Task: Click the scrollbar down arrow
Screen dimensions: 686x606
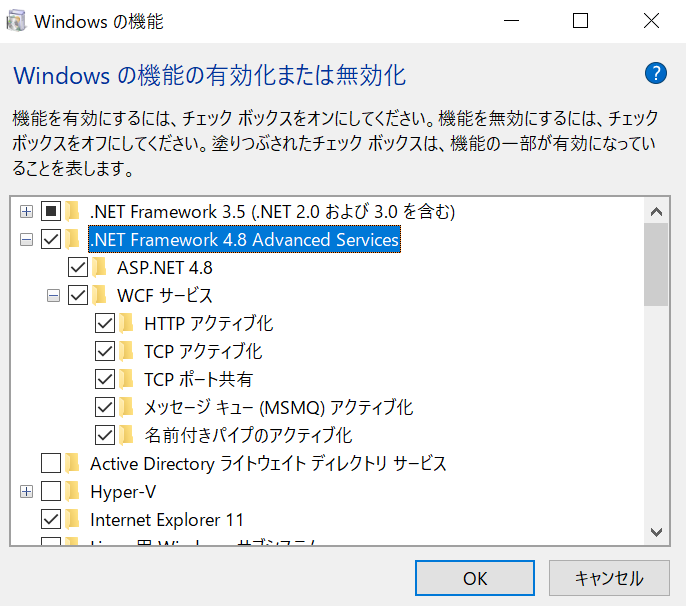Action: pos(656,532)
